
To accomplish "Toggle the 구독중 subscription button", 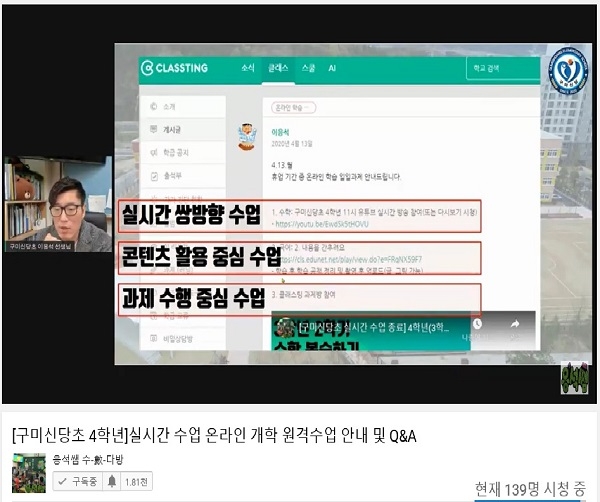I will 75,482.
